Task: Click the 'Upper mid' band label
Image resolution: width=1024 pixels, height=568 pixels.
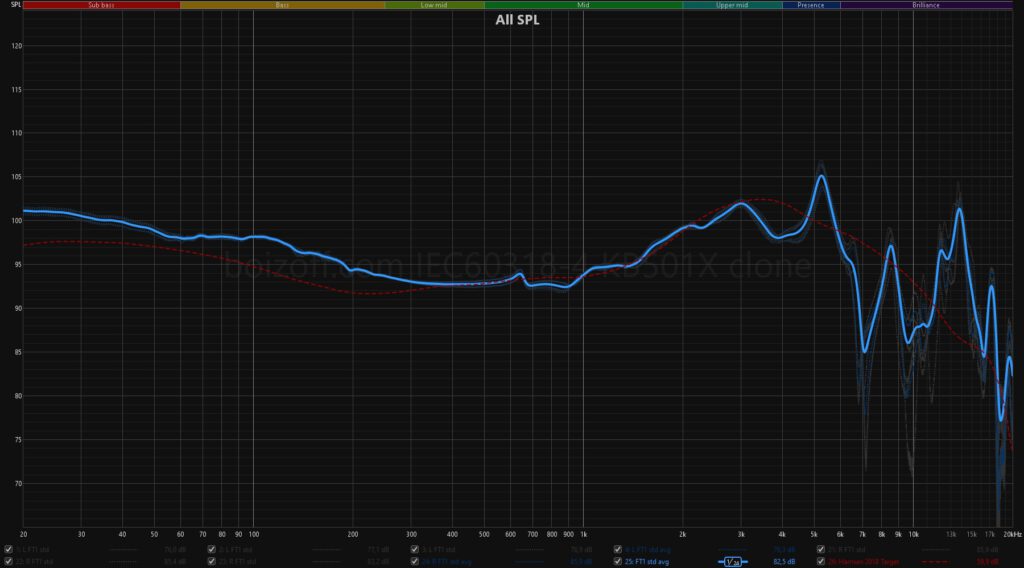Action: 731,5
